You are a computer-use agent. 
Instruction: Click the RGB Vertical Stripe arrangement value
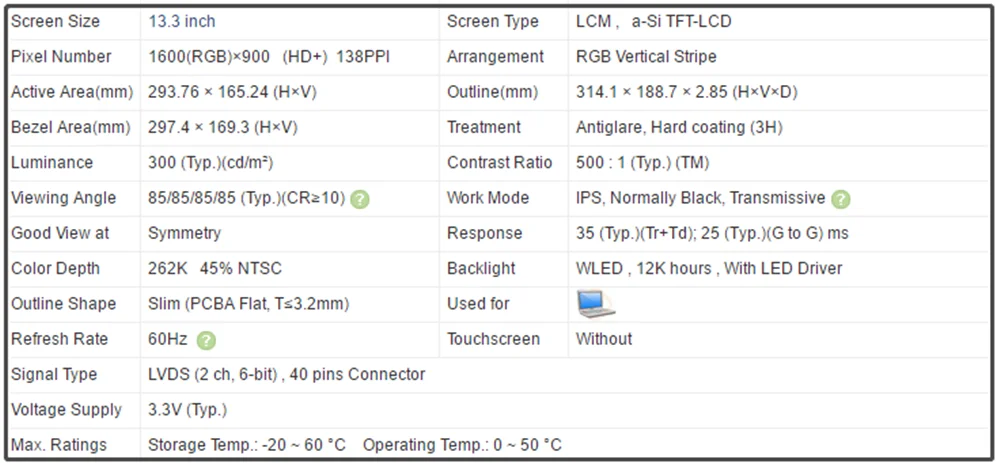click(646, 57)
